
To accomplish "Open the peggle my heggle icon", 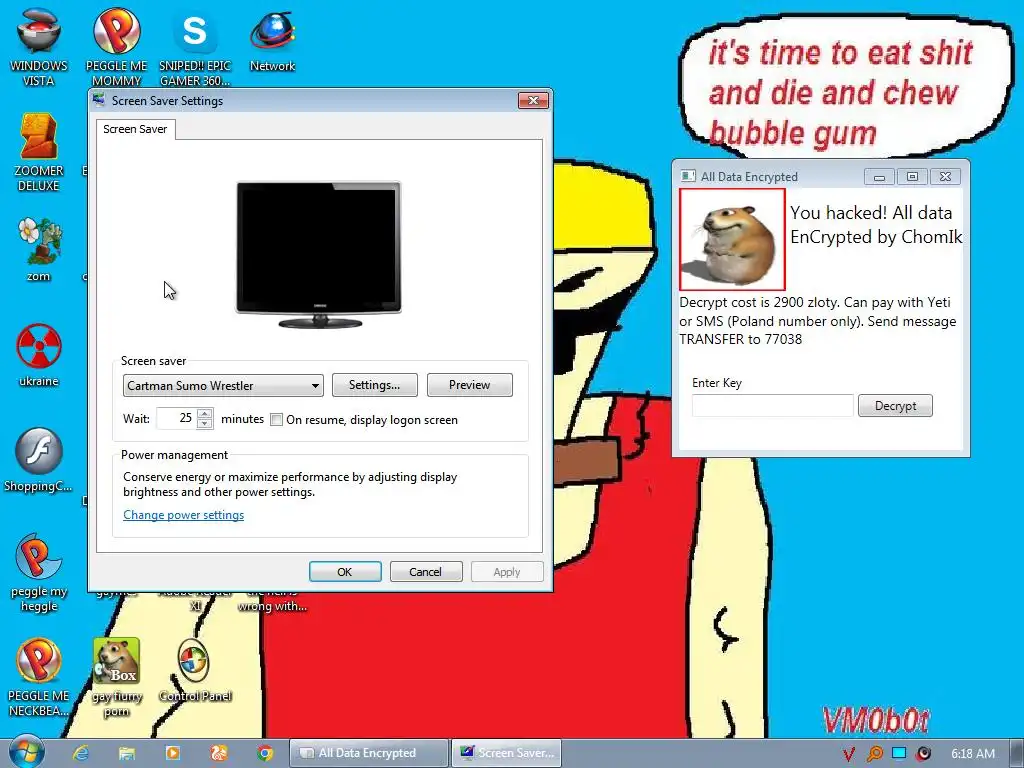I will click(39, 572).
